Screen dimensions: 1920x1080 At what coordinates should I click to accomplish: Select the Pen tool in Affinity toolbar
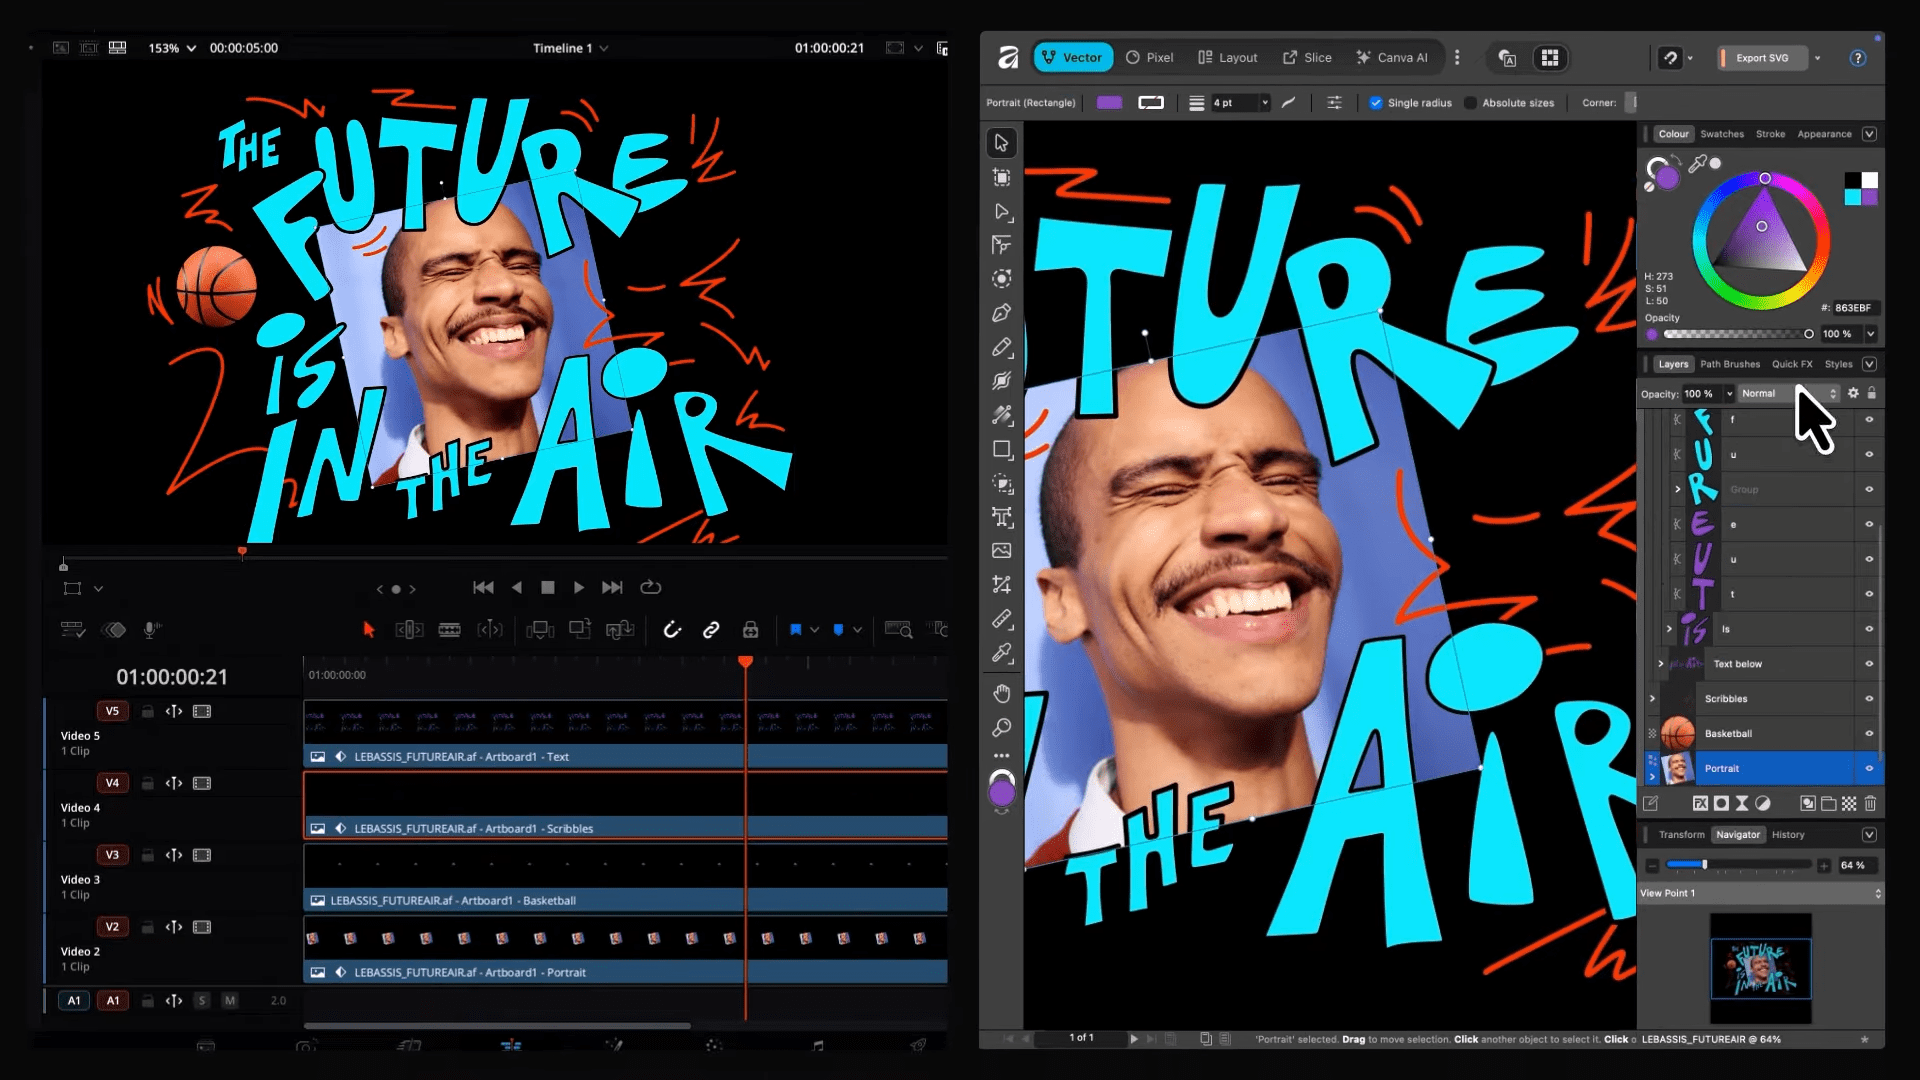tap(1001, 313)
